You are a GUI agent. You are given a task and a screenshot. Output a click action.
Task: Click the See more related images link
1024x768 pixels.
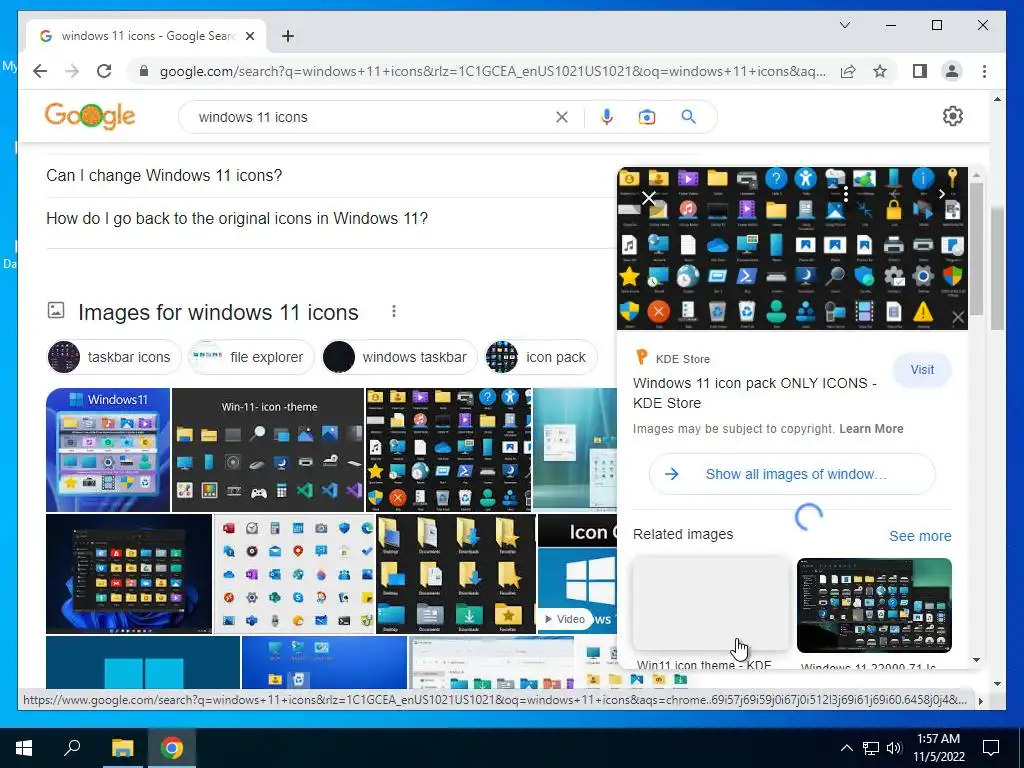tap(920, 536)
